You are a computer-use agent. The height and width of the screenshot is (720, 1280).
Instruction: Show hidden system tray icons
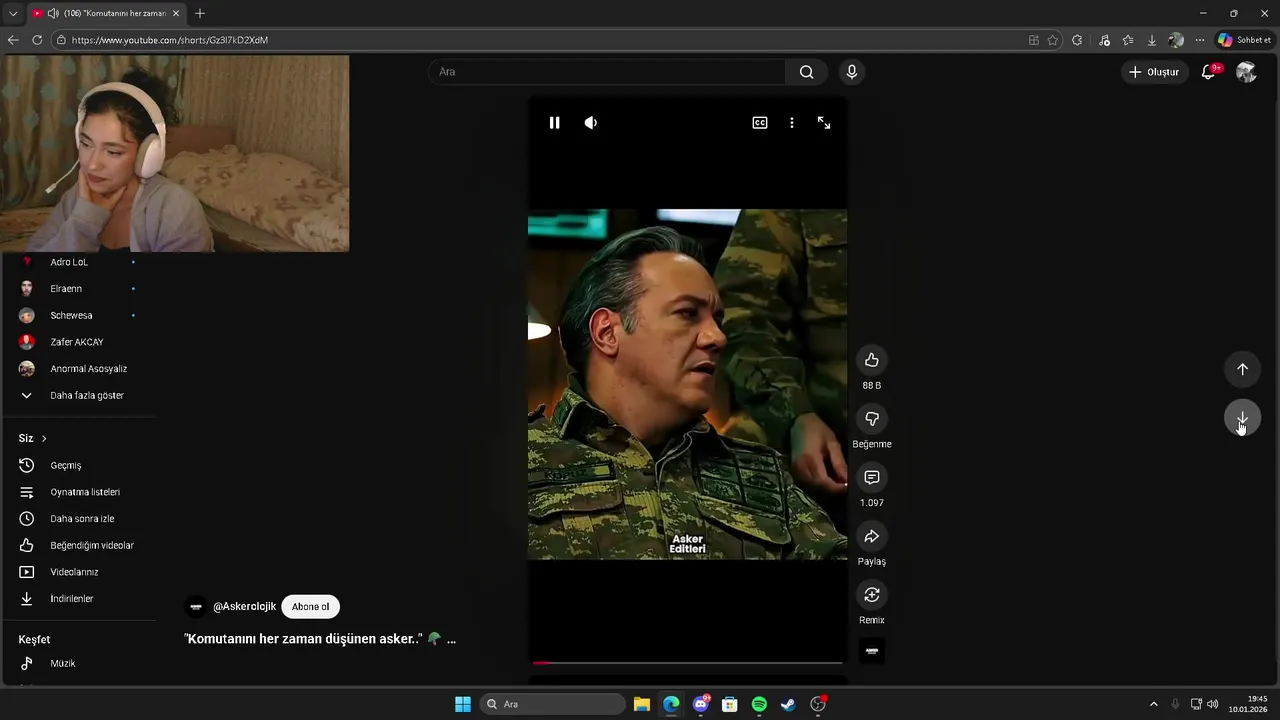[1153, 704]
